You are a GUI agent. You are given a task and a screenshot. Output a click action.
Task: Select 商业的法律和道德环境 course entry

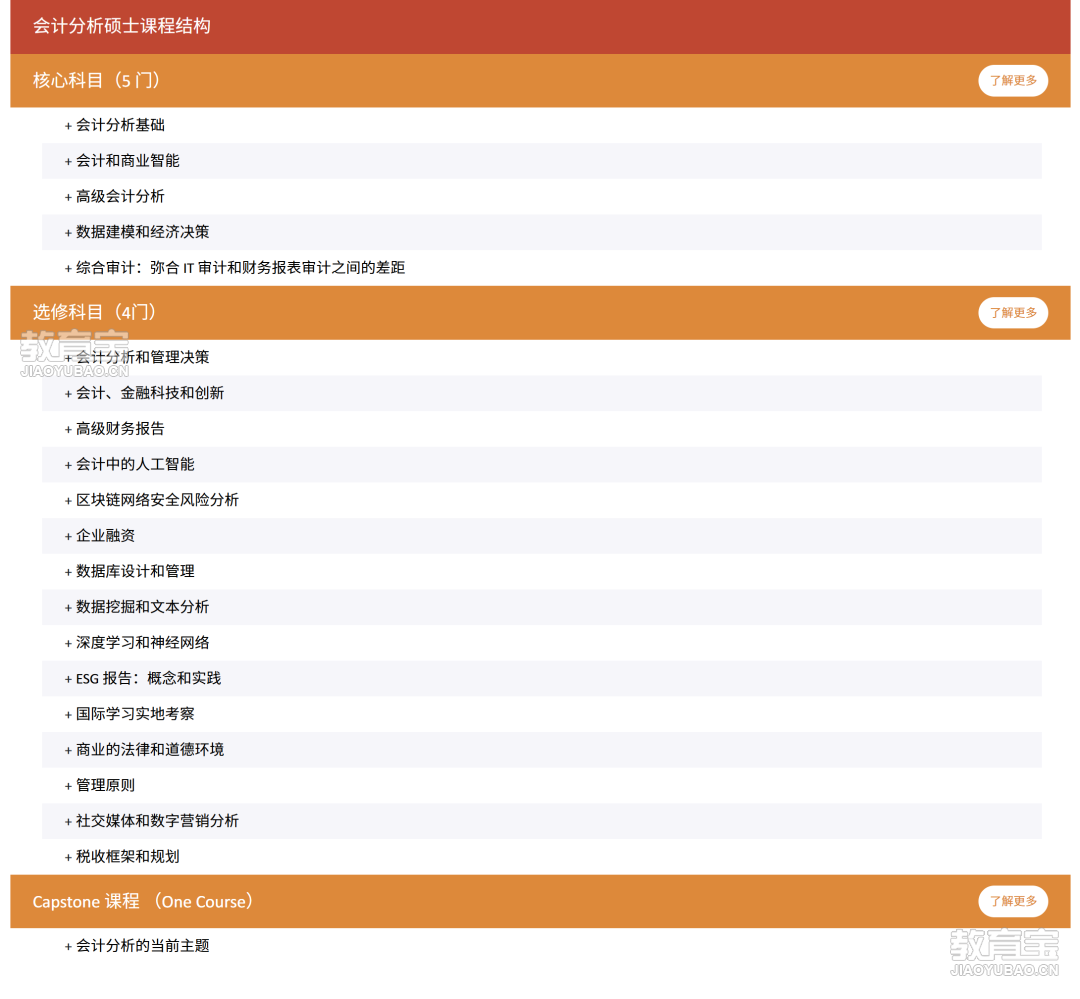point(541,750)
